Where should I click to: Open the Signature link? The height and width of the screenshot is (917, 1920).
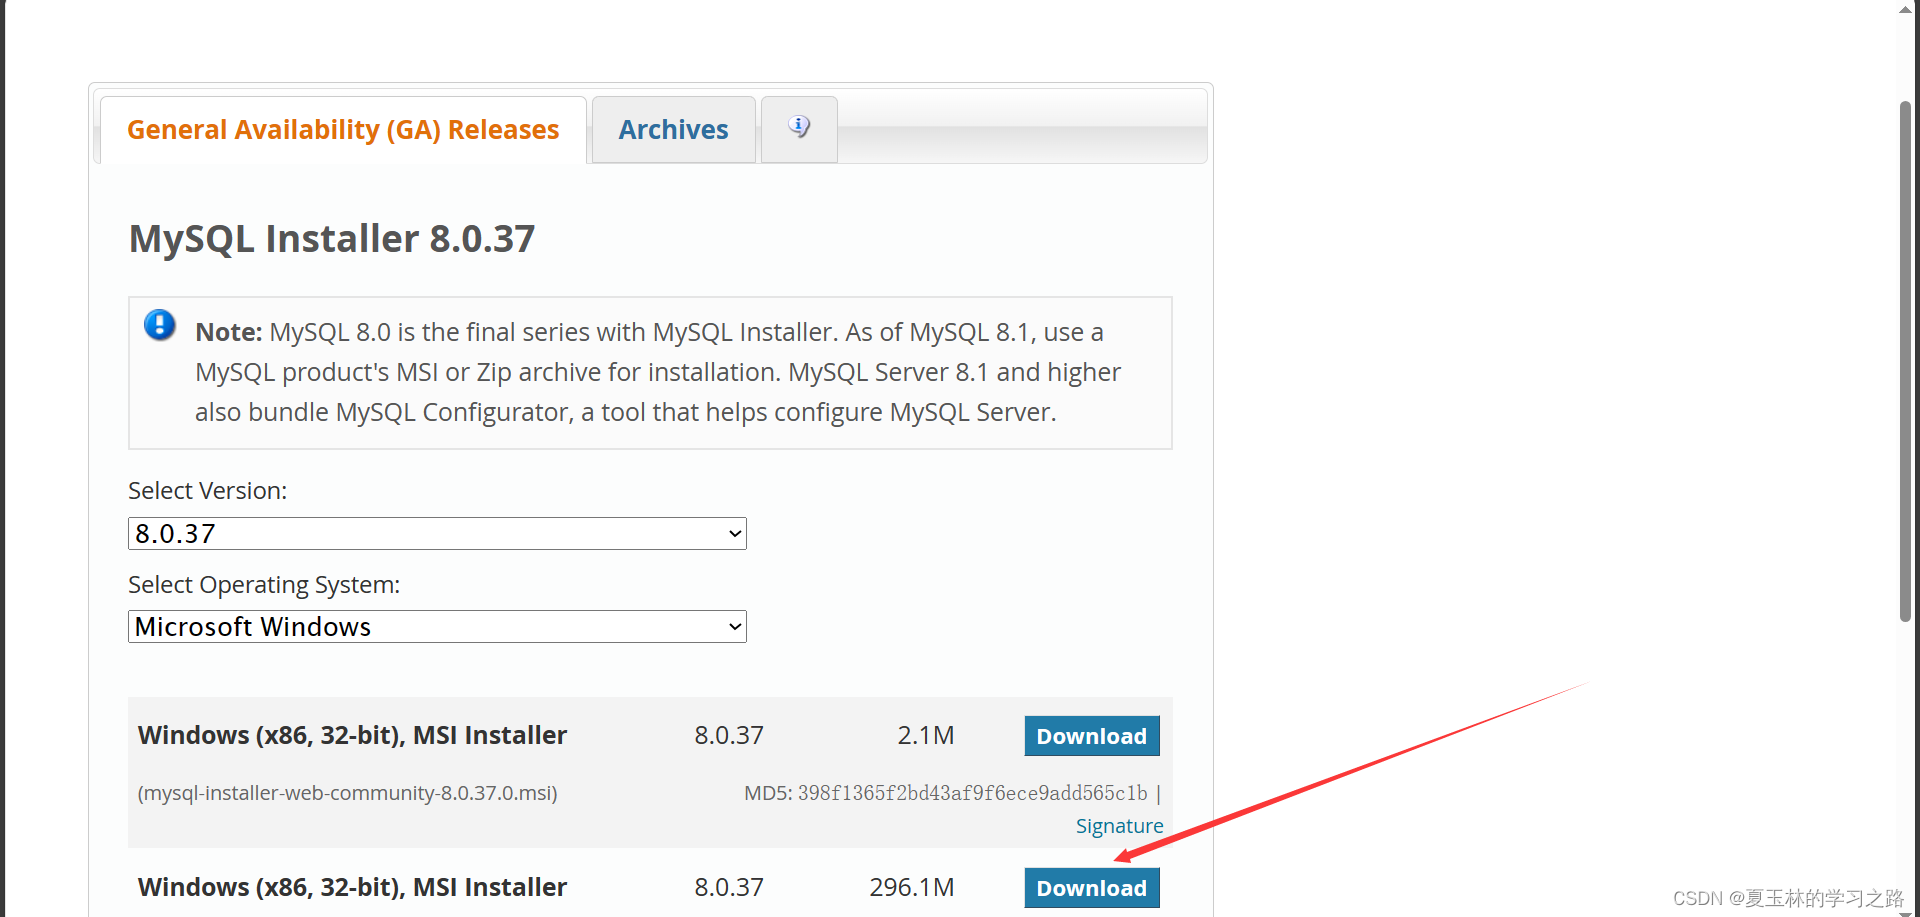(1119, 826)
